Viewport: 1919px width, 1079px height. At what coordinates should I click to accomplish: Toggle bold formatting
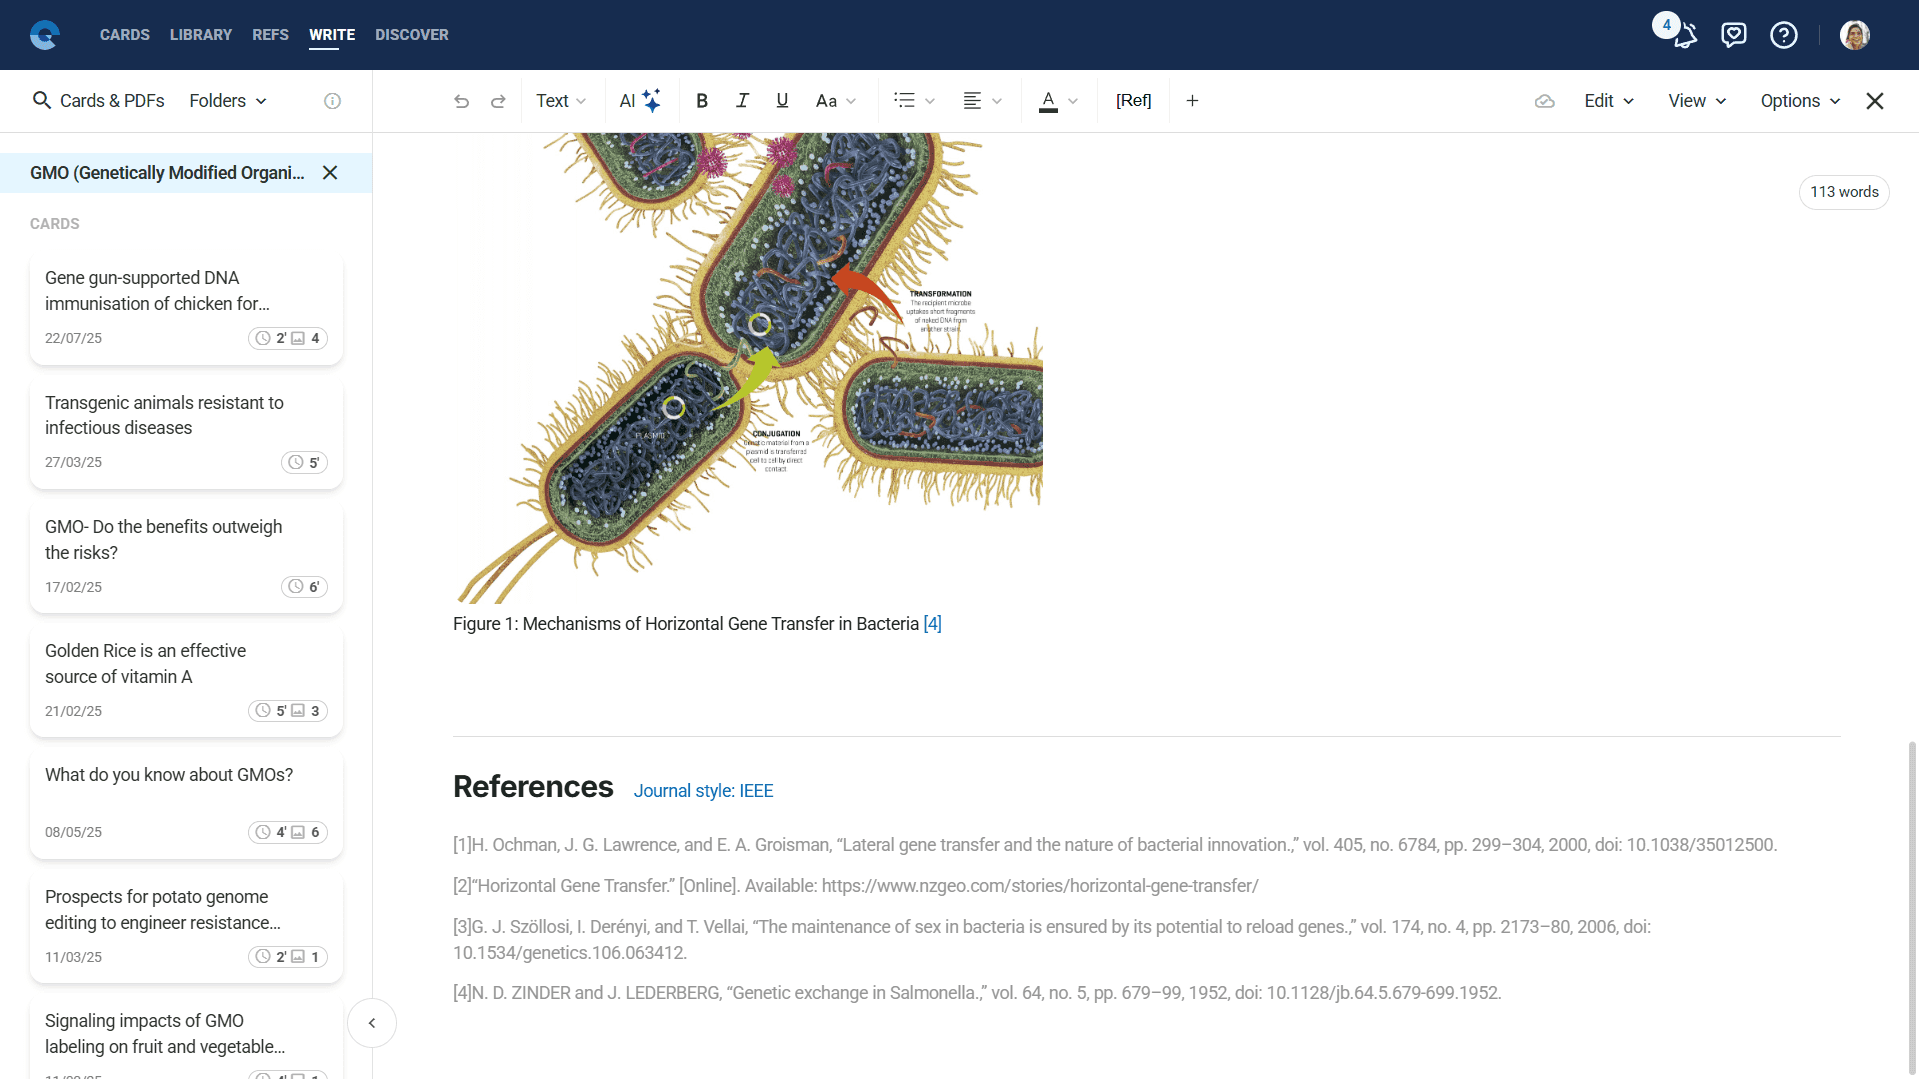702,101
